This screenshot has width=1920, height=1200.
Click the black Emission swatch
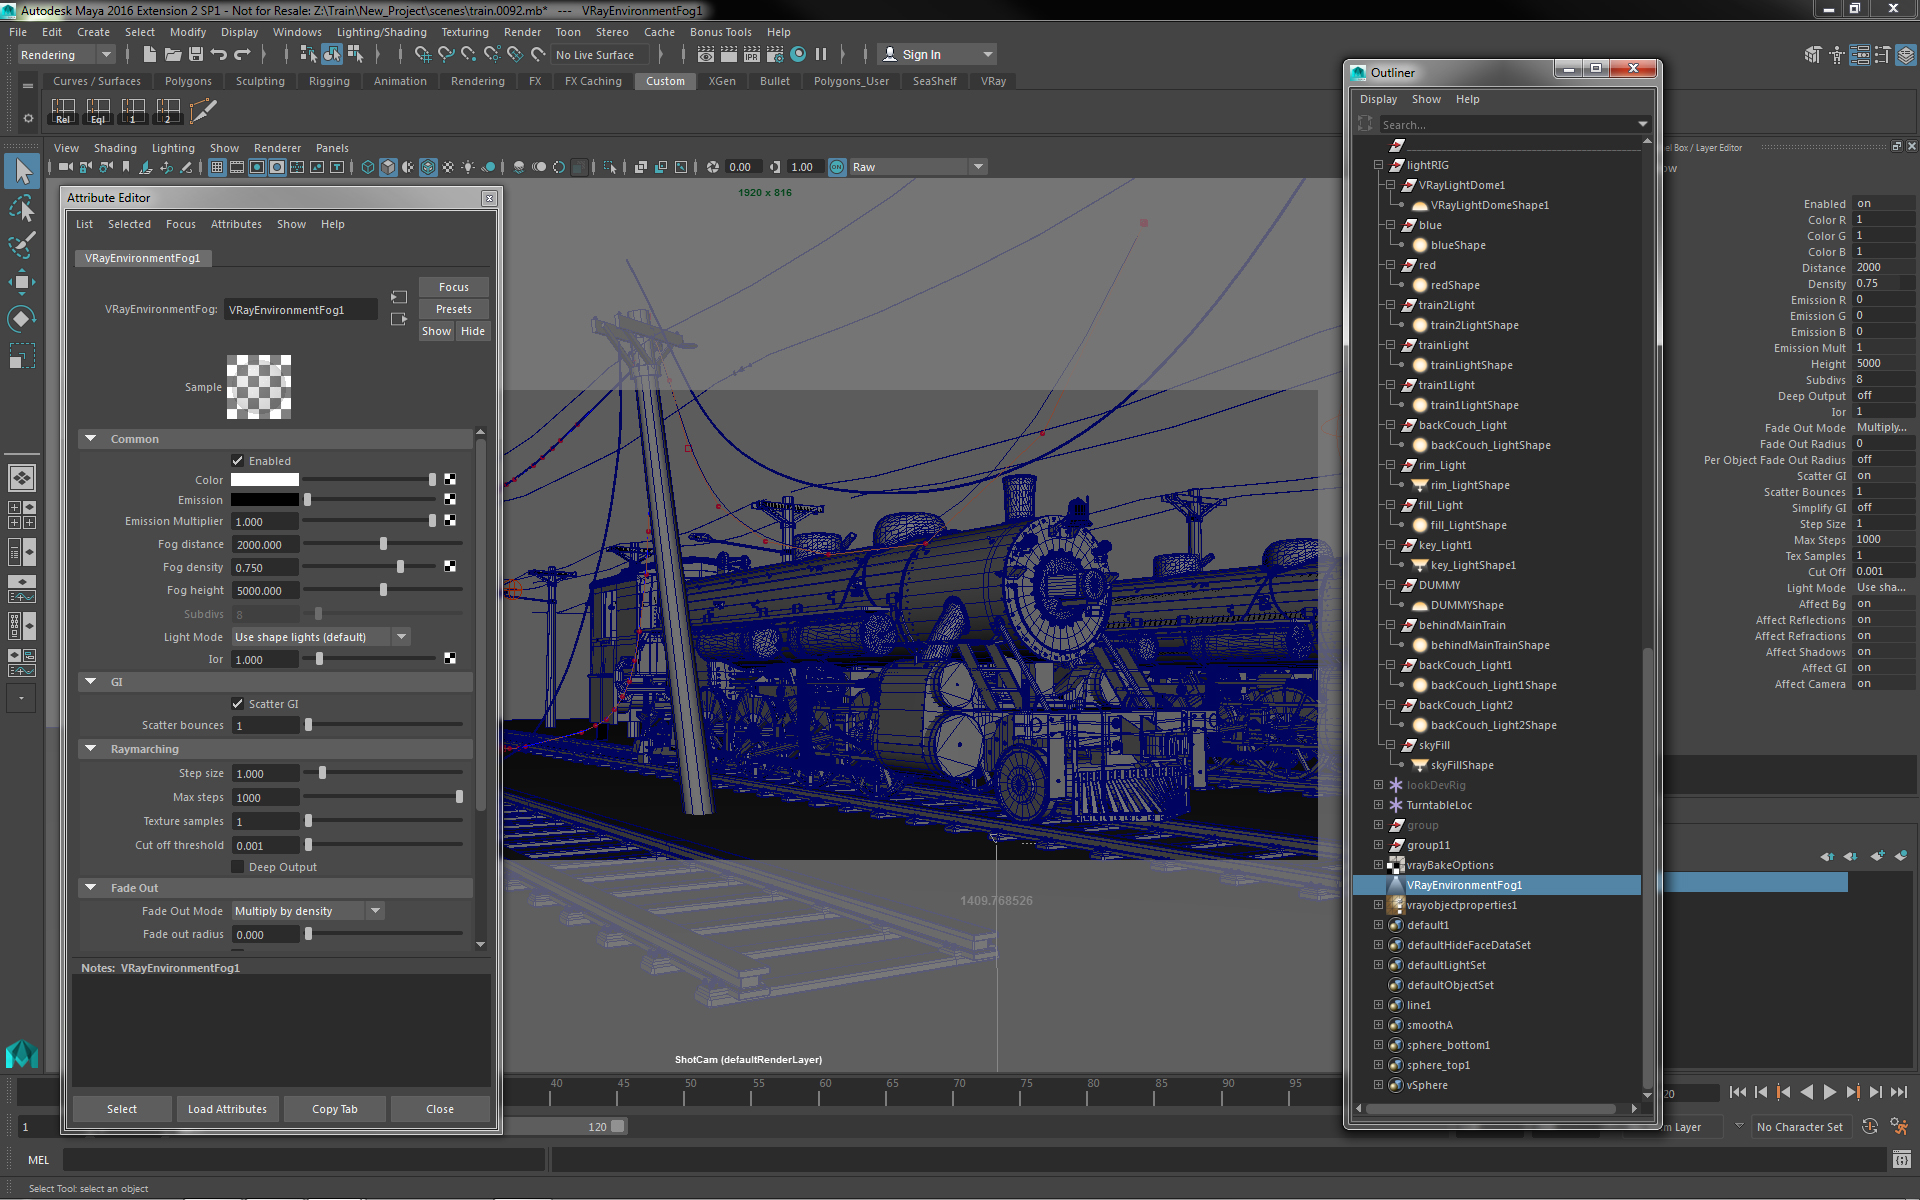pos(264,499)
